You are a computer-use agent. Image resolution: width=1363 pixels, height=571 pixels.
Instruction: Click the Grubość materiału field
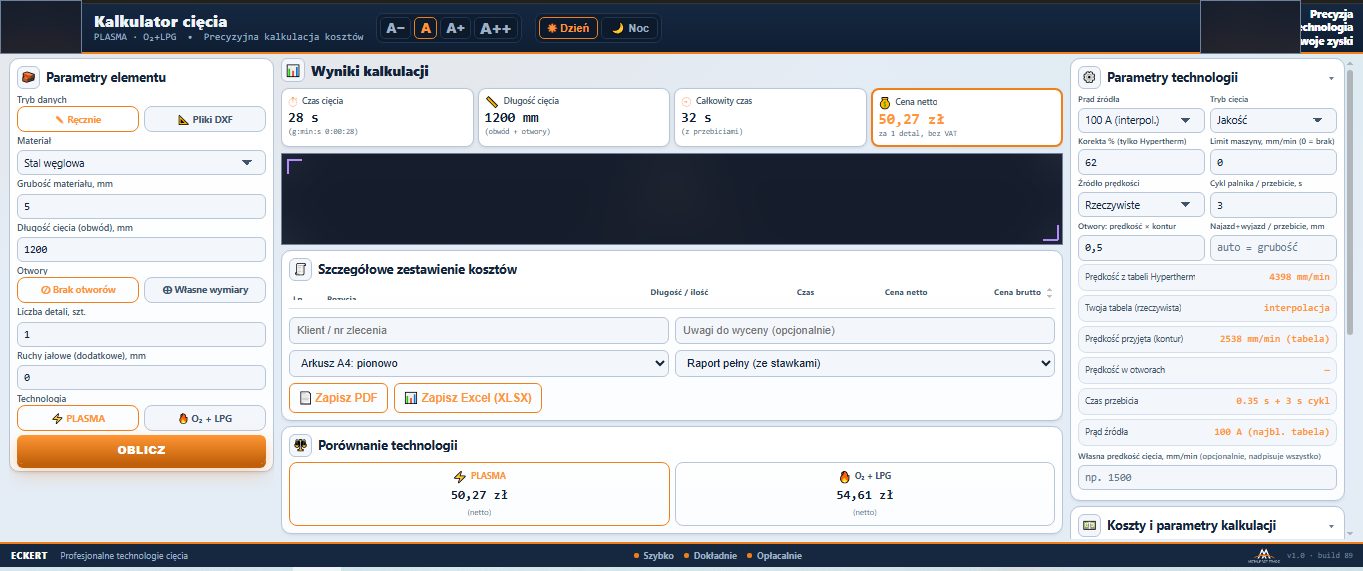pyautogui.click(x=141, y=206)
